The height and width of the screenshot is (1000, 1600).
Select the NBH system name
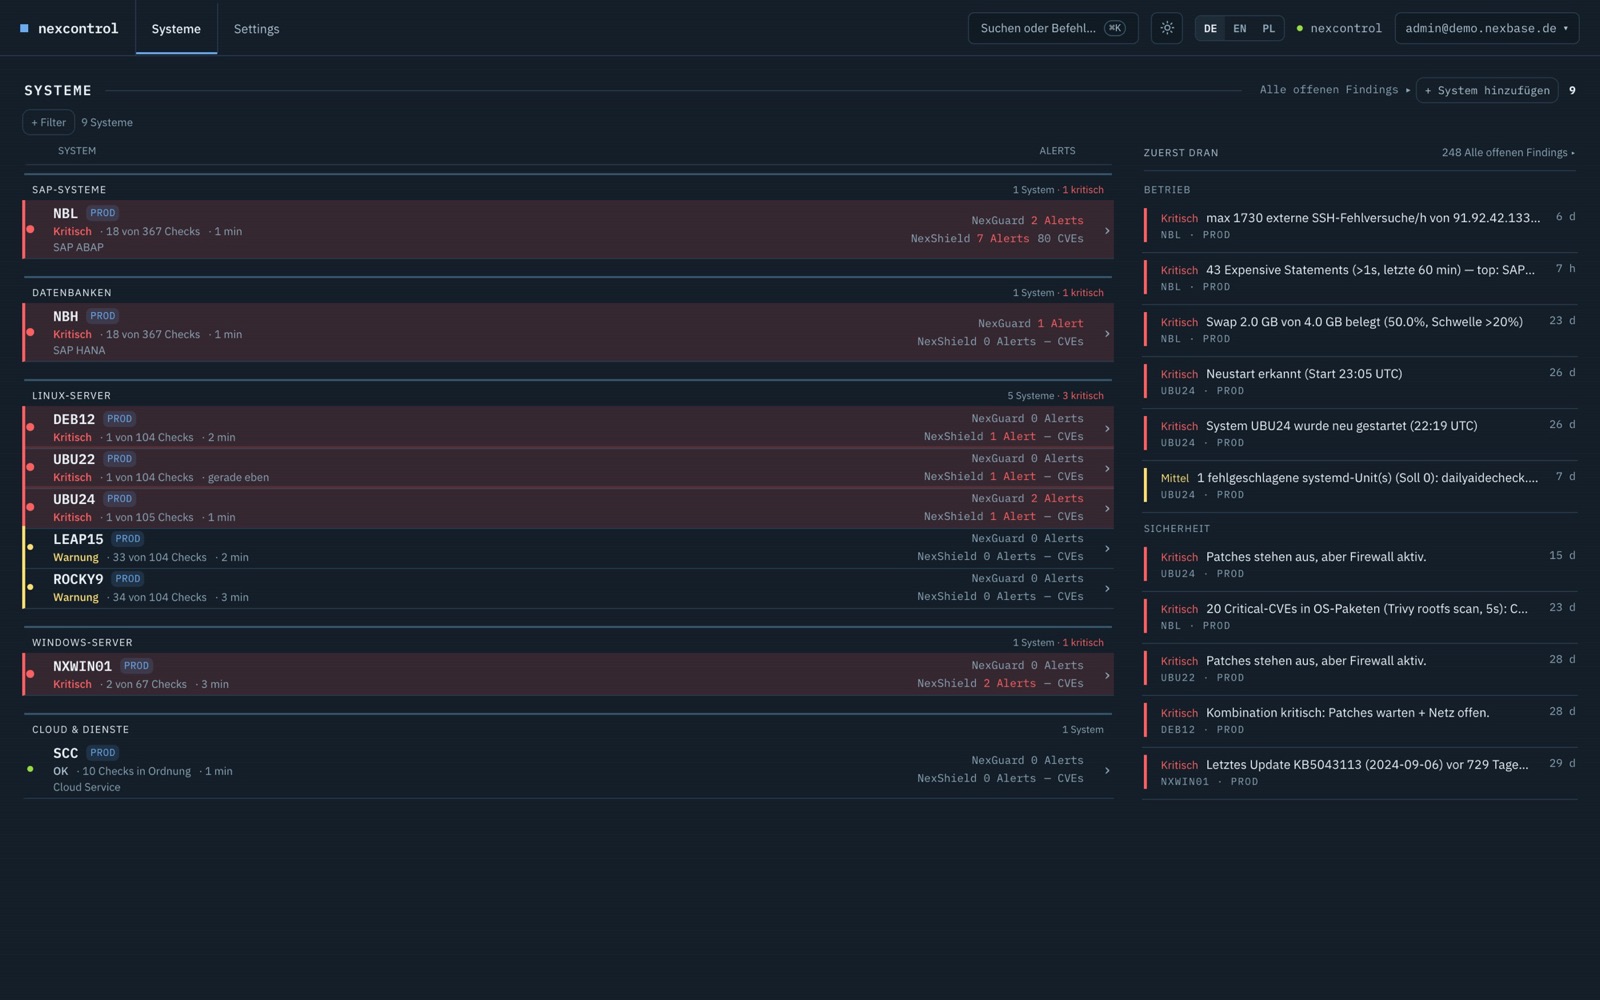coord(65,316)
